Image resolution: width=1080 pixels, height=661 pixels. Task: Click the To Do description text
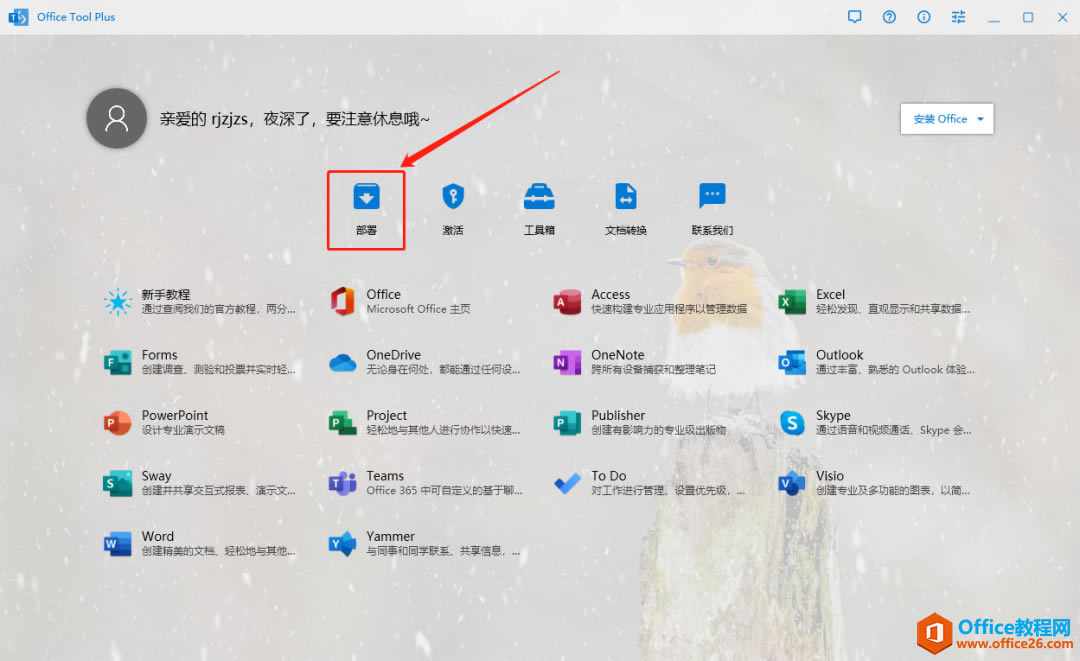tap(667, 491)
